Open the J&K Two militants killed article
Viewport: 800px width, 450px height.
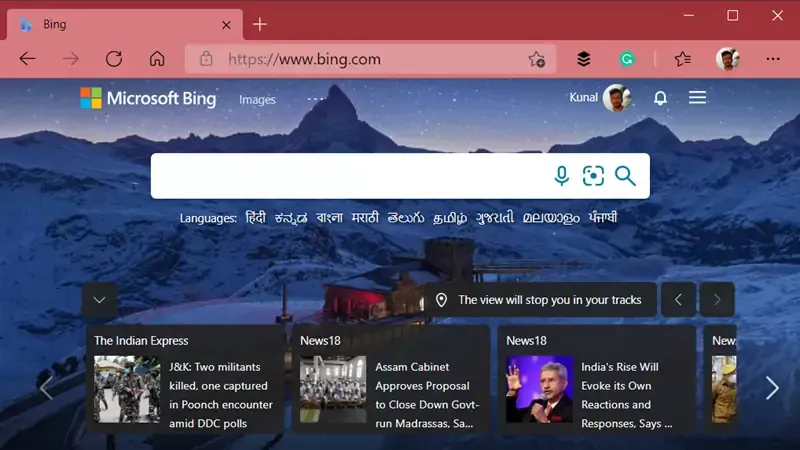pyautogui.click(x=221, y=395)
